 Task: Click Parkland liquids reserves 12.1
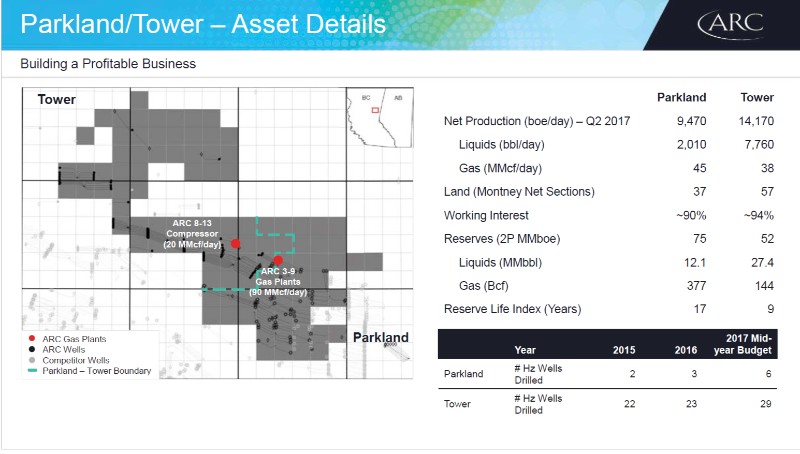[x=695, y=263]
